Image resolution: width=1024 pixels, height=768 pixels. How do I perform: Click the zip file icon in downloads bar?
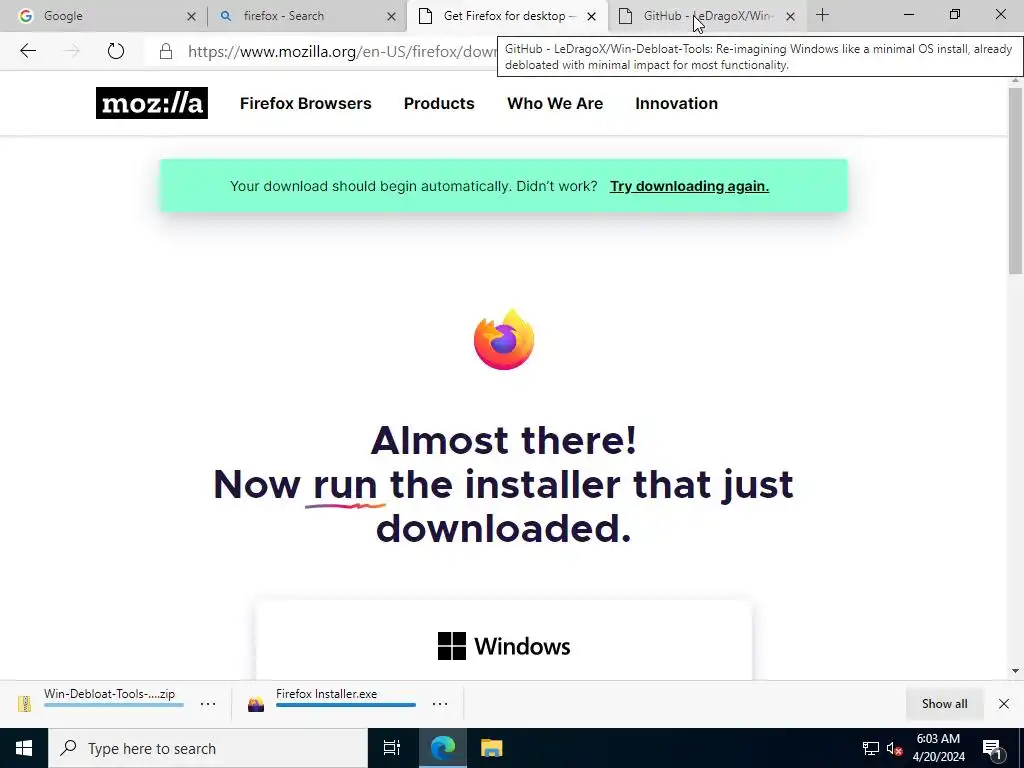[24, 703]
